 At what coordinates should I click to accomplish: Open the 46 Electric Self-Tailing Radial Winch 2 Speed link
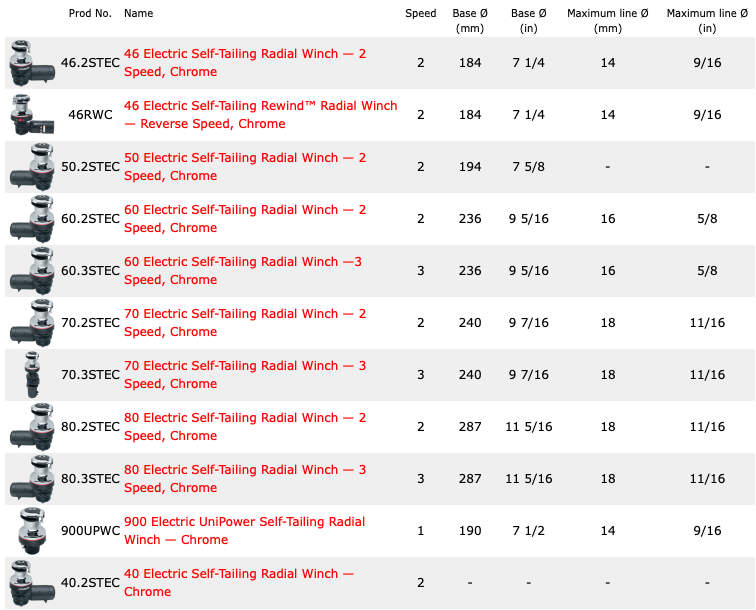coord(245,62)
